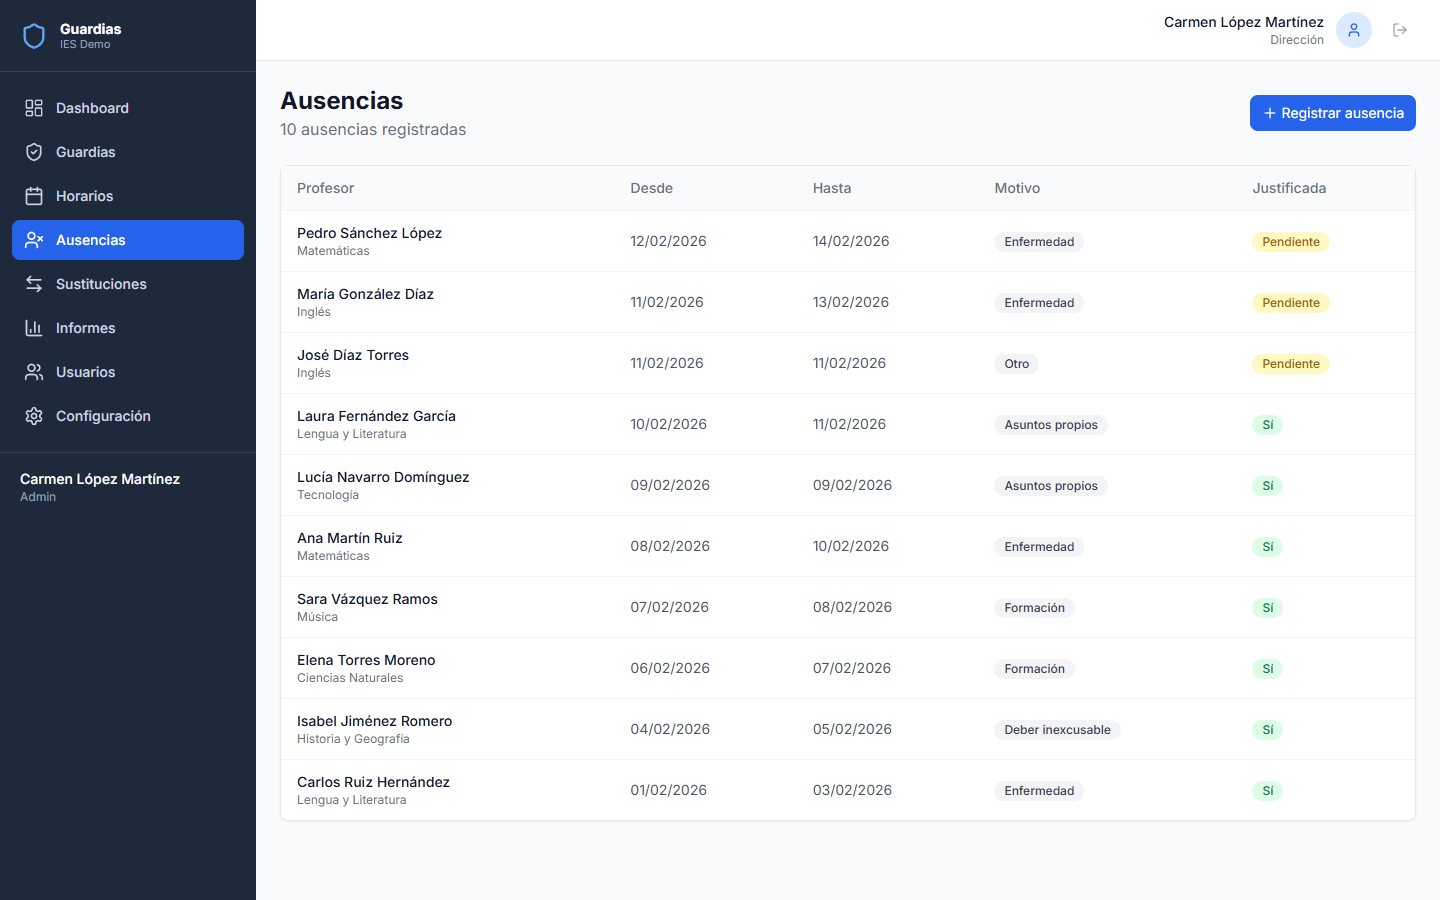The height and width of the screenshot is (900, 1440).
Task: Click the Otro tag for José Díaz Torres
Action: click(x=1016, y=364)
